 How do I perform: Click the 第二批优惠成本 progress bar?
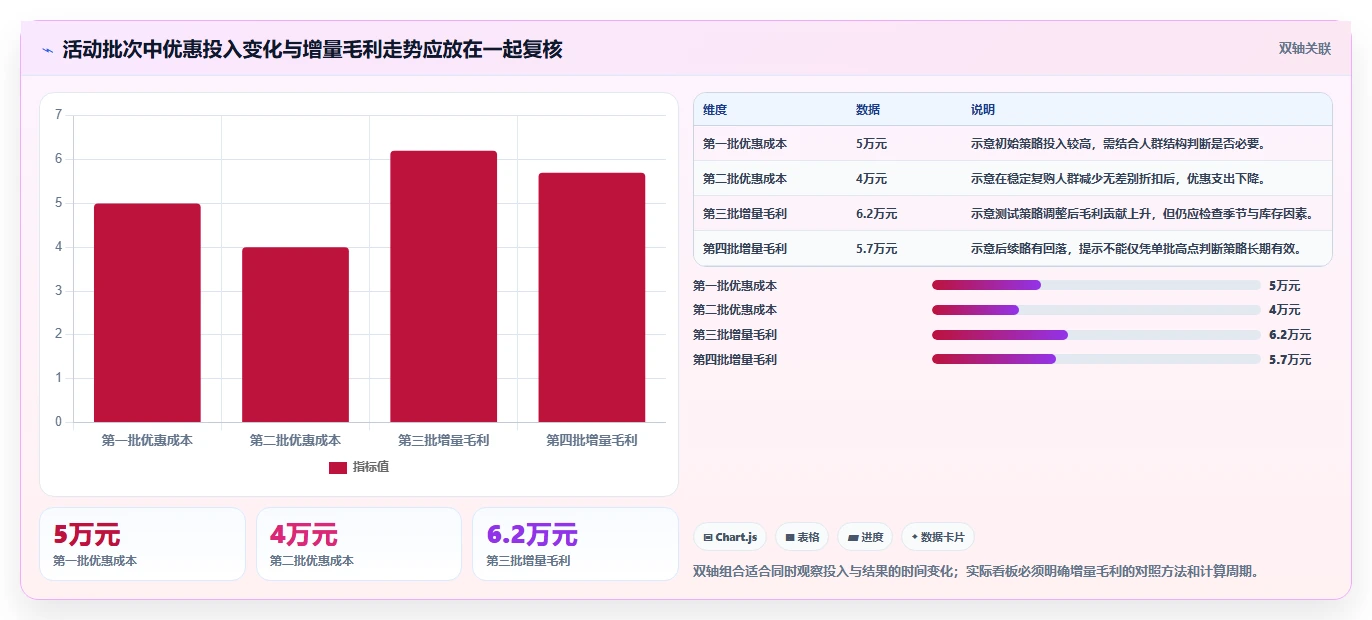[1096, 310]
